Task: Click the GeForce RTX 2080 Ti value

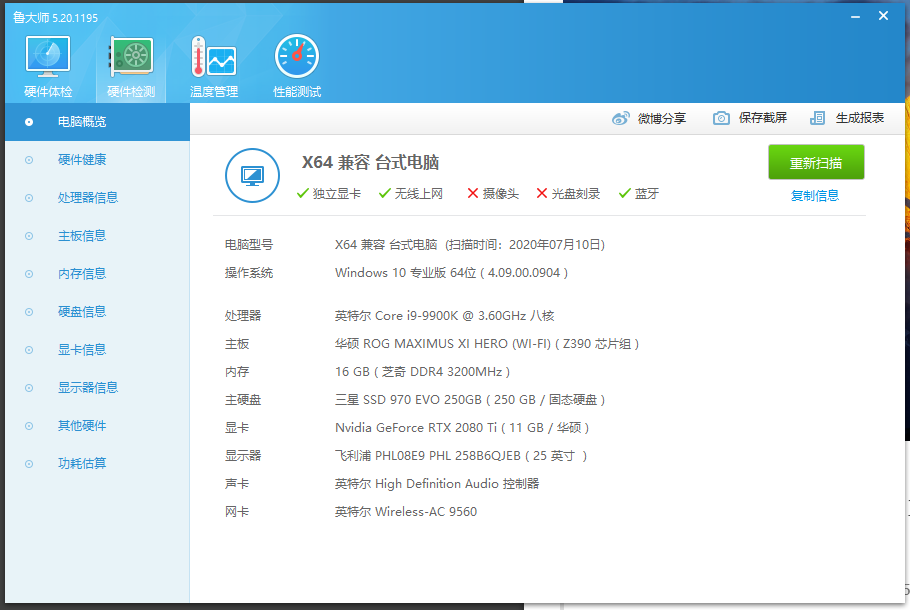Action: tap(462, 428)
